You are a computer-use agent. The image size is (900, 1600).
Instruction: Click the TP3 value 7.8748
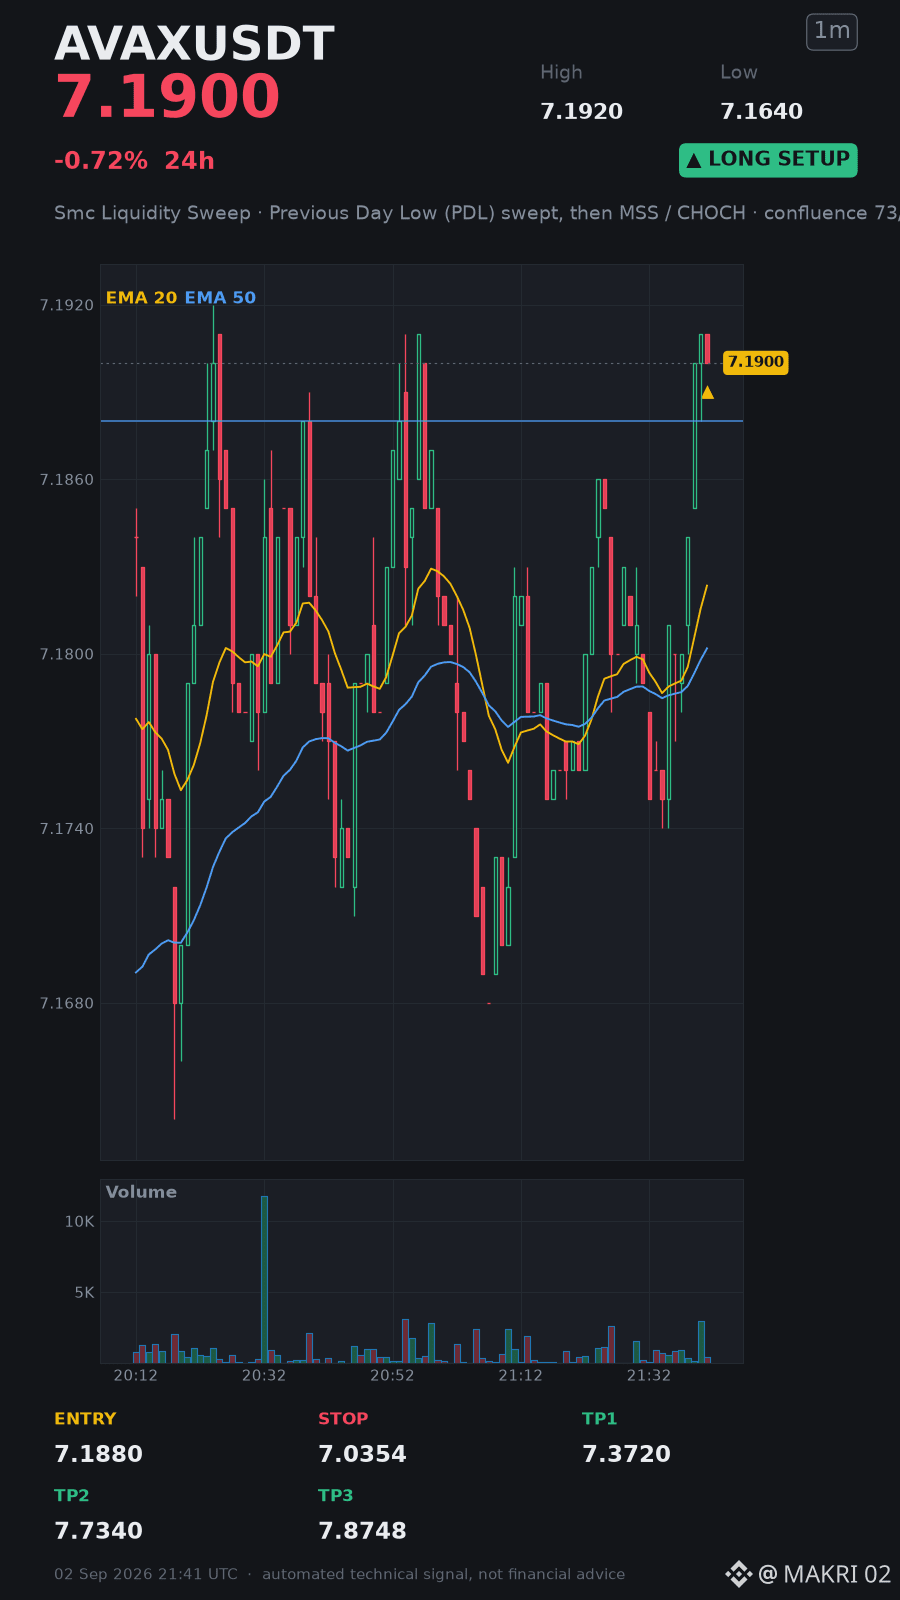(362, 1531)
